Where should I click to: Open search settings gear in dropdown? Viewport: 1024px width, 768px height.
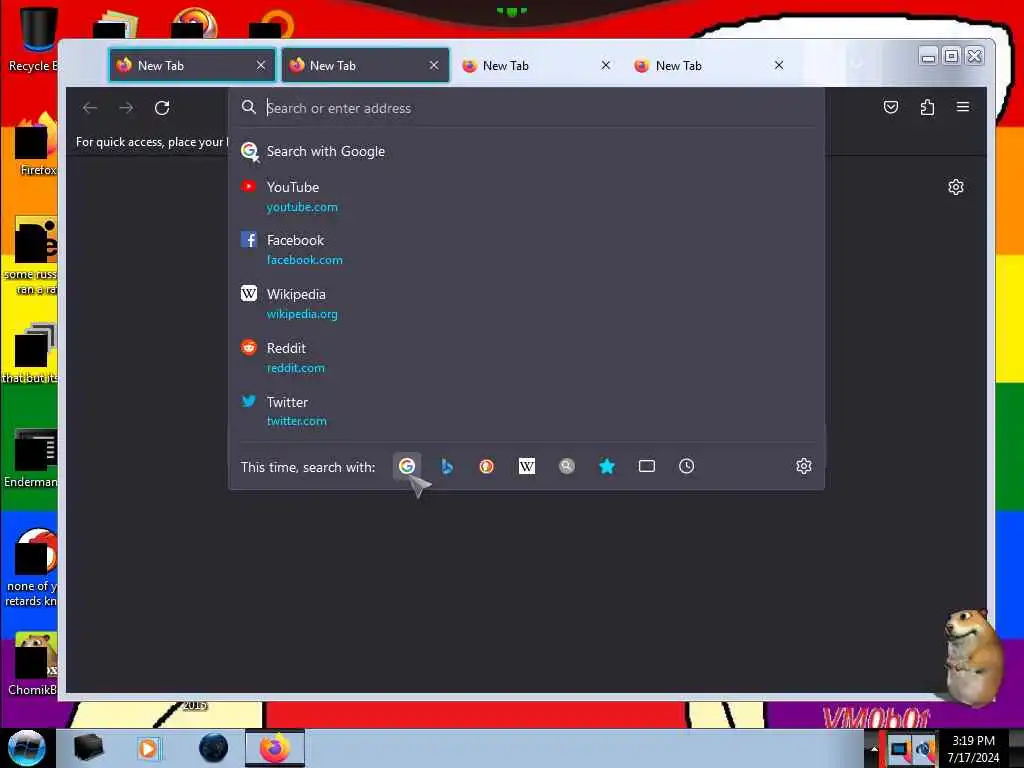point(804,466)
